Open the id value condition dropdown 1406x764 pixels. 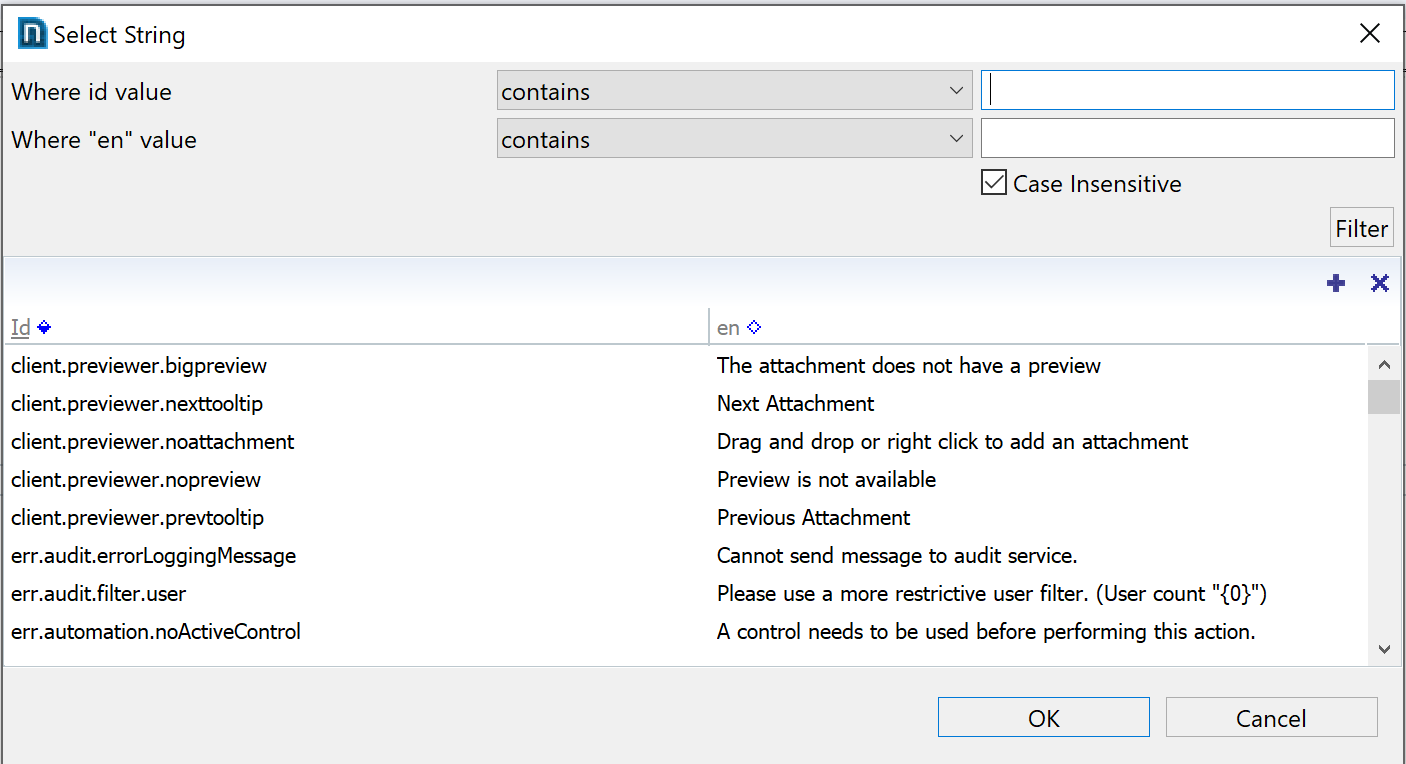[x=734, y=91]
